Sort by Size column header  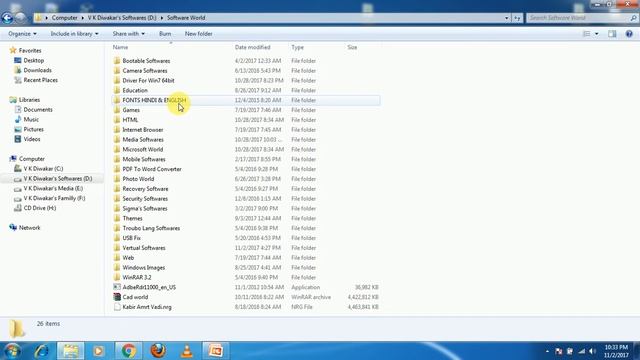[x=352, y=47]
